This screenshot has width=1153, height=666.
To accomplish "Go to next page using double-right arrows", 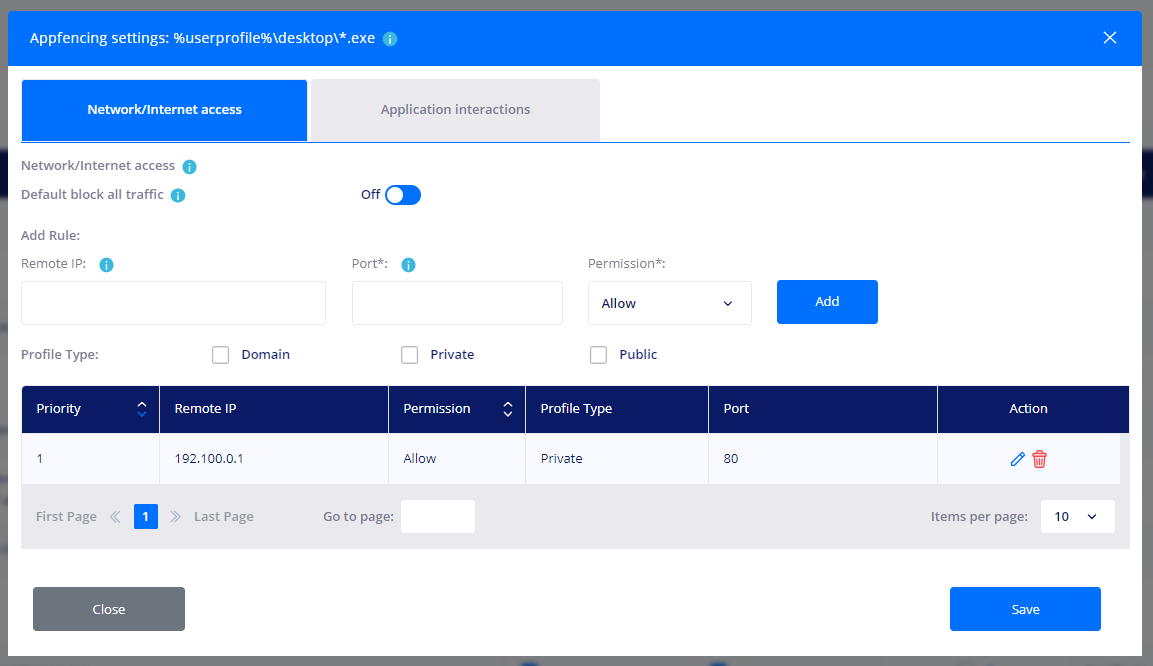I will click(x=176, y=517).
